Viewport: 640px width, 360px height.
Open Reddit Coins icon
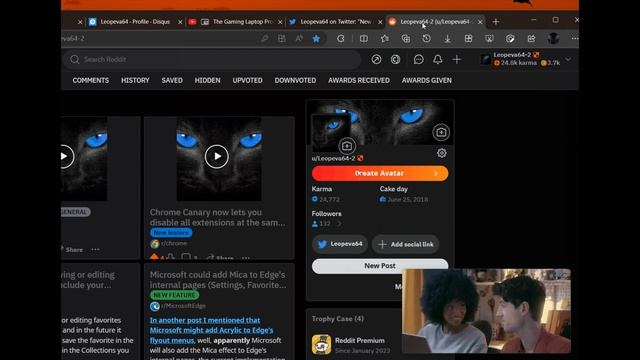[395, 60]
